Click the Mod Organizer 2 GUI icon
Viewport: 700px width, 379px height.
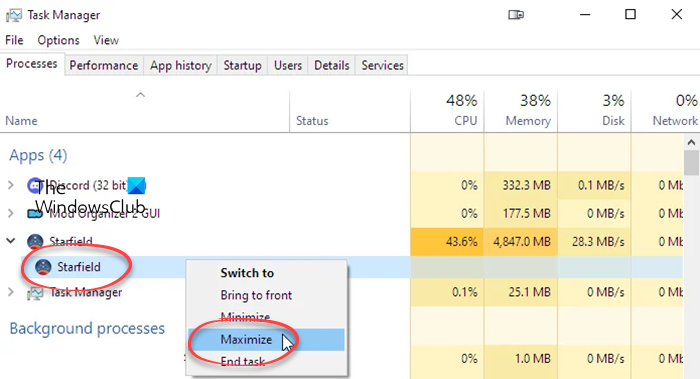coord(34,214)
